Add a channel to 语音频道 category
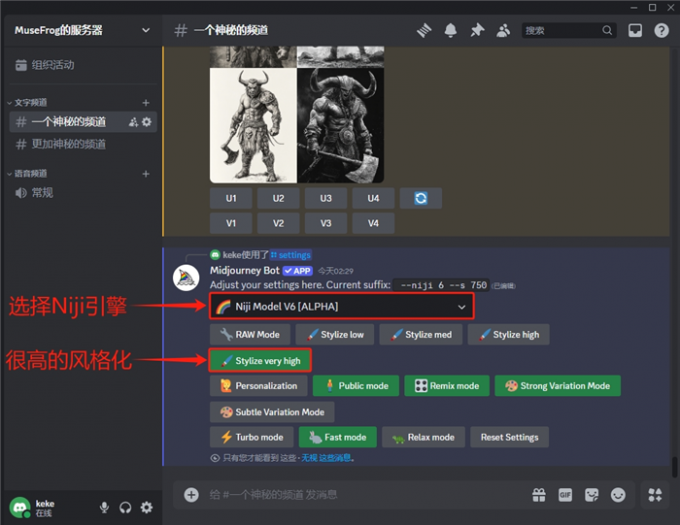The image size is (680, 525). 146,174
